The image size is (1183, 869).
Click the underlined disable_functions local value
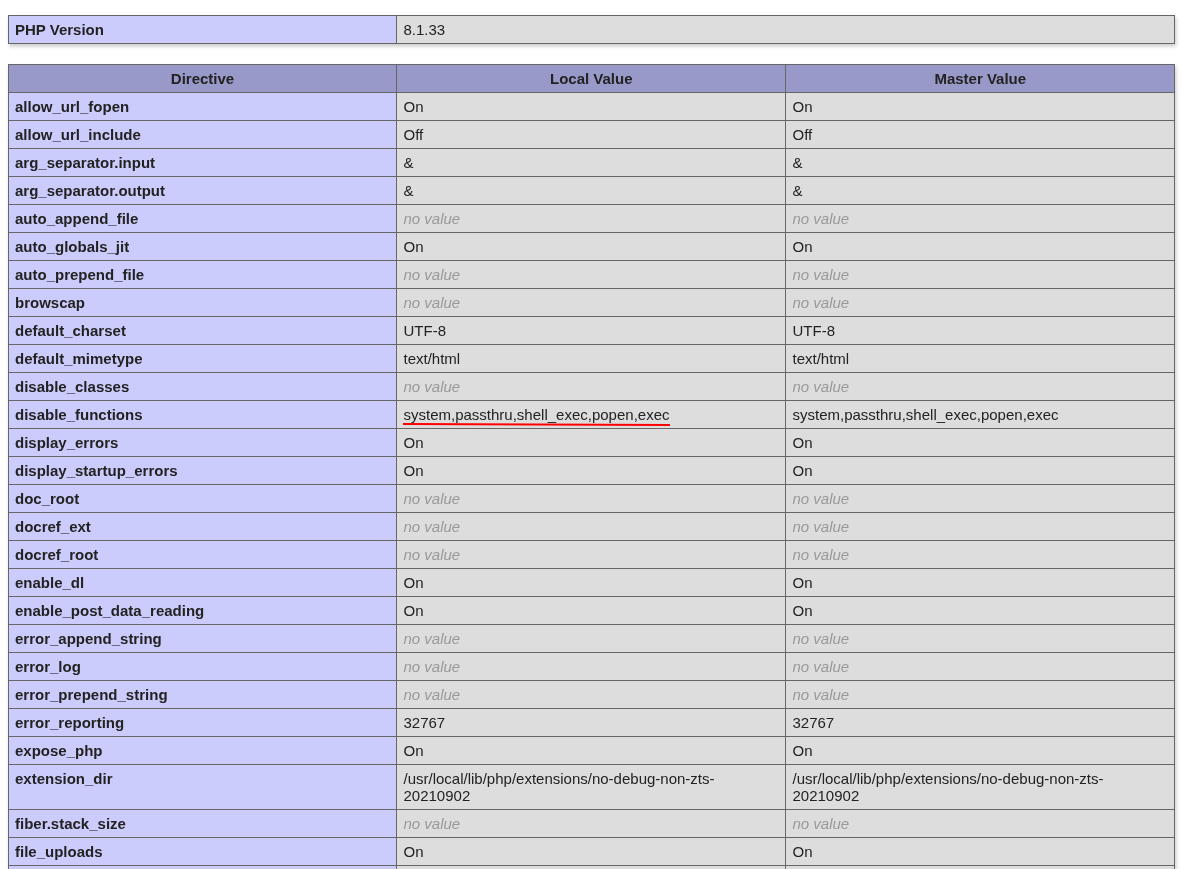pos(536,415)
